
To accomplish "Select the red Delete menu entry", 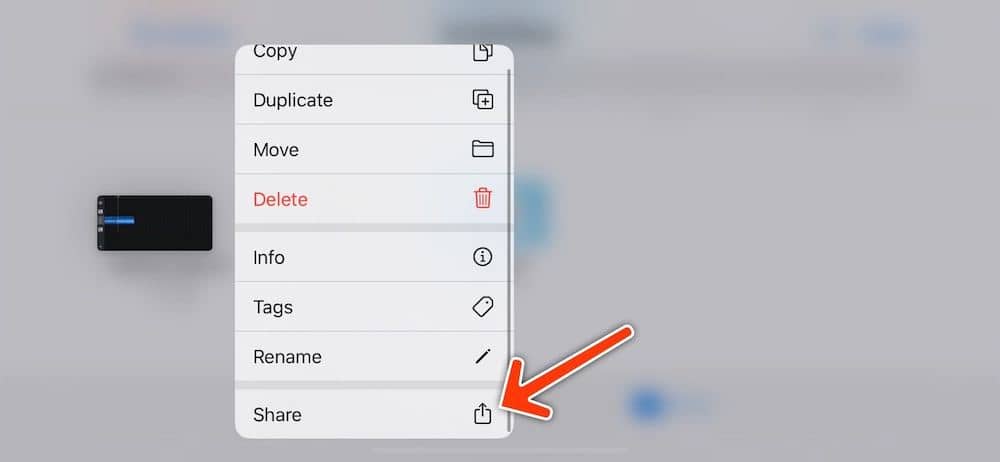I will [374, 199].
